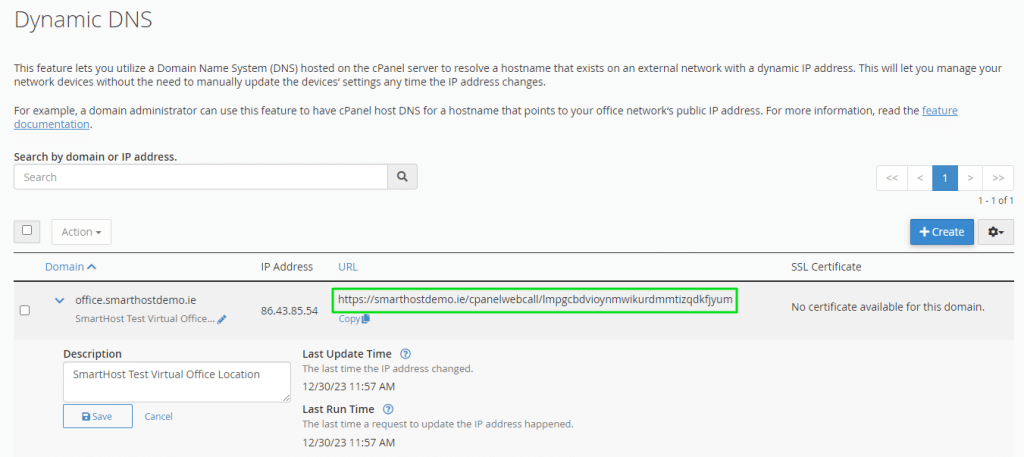Edit description using the pencil icon
This screenshot has height=457, width=1024.
222,319
